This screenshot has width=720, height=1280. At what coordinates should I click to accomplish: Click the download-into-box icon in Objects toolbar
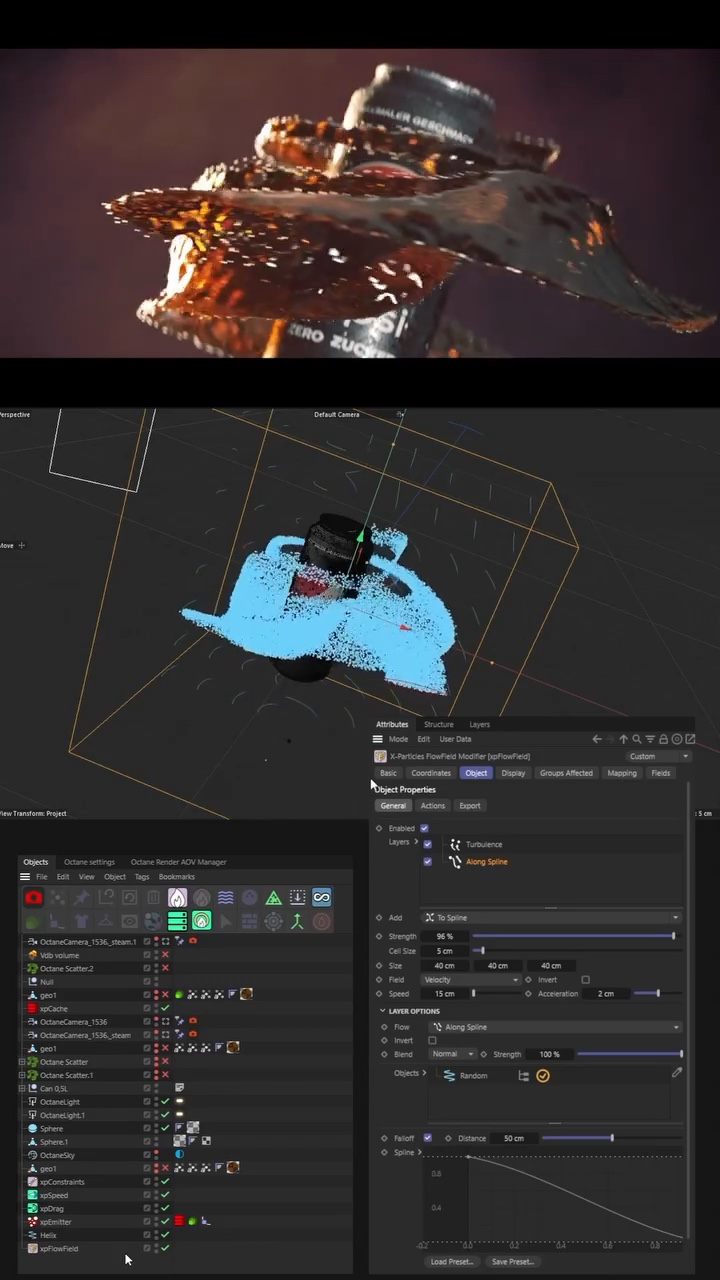tap(297, 898)
